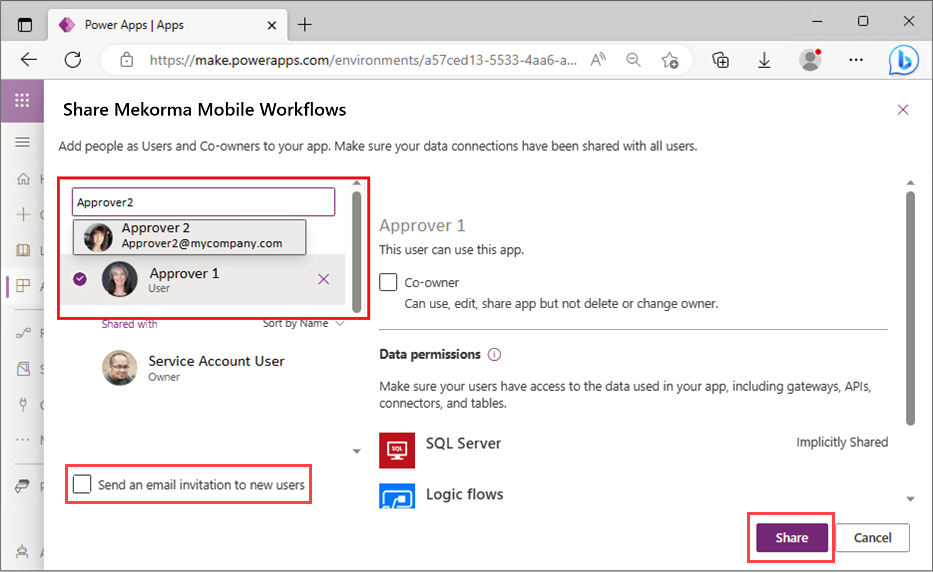The height and width of the screenshot is (573, 933).
Task: Open browser Settings and more menu
Action: (856, 60)
